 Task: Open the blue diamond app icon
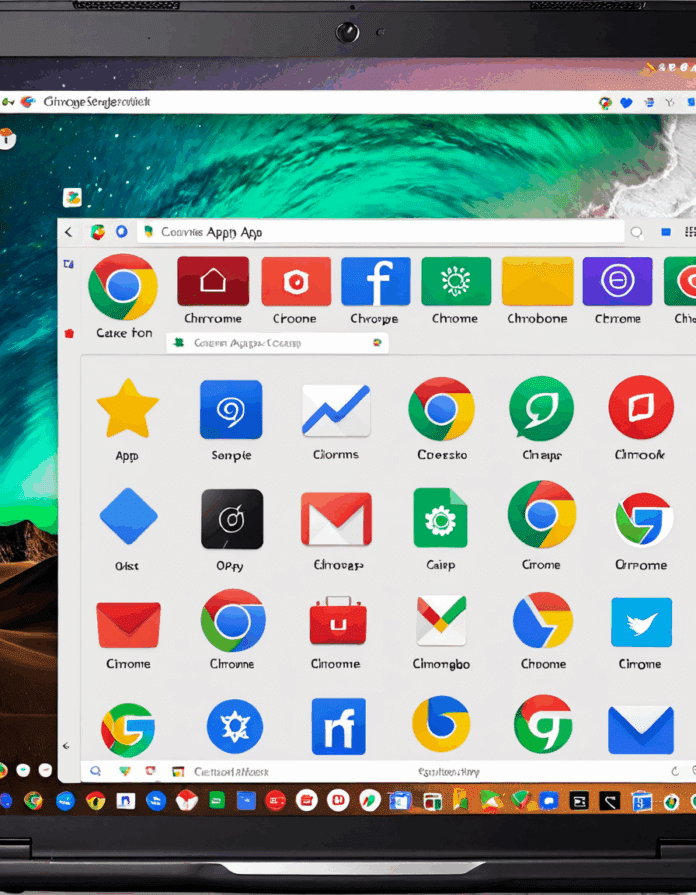[x=128, y=516]
